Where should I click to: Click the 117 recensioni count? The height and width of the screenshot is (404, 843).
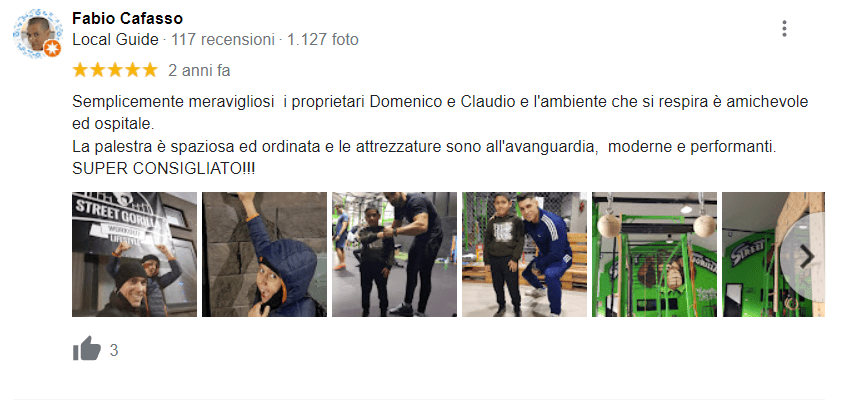(223, 40)
